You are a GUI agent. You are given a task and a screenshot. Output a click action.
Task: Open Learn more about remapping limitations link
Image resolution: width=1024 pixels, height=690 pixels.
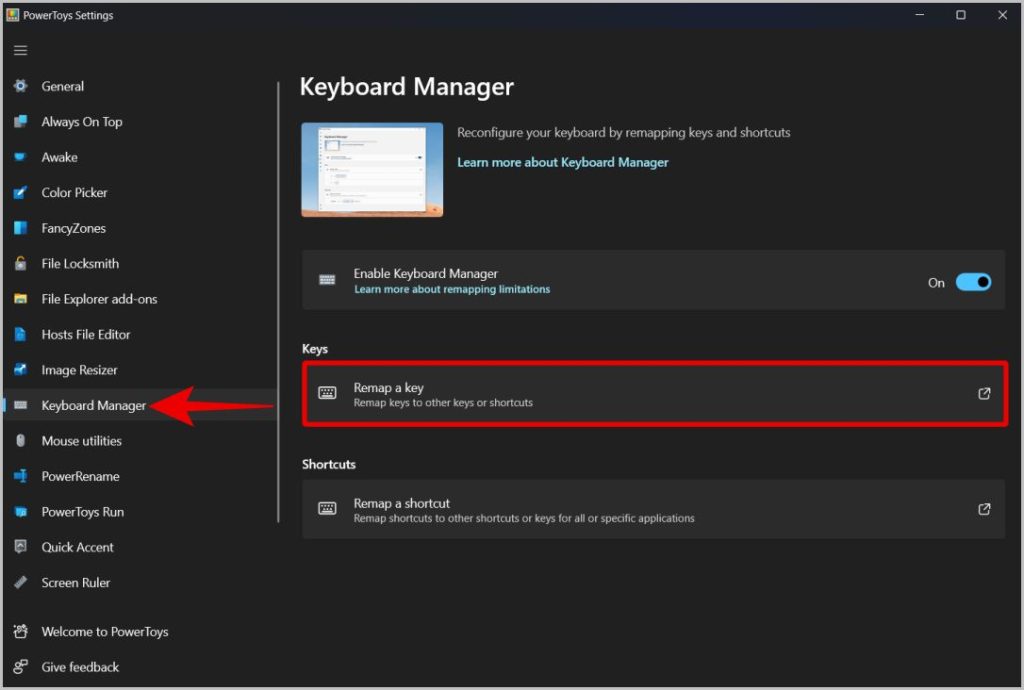(452, 289)
